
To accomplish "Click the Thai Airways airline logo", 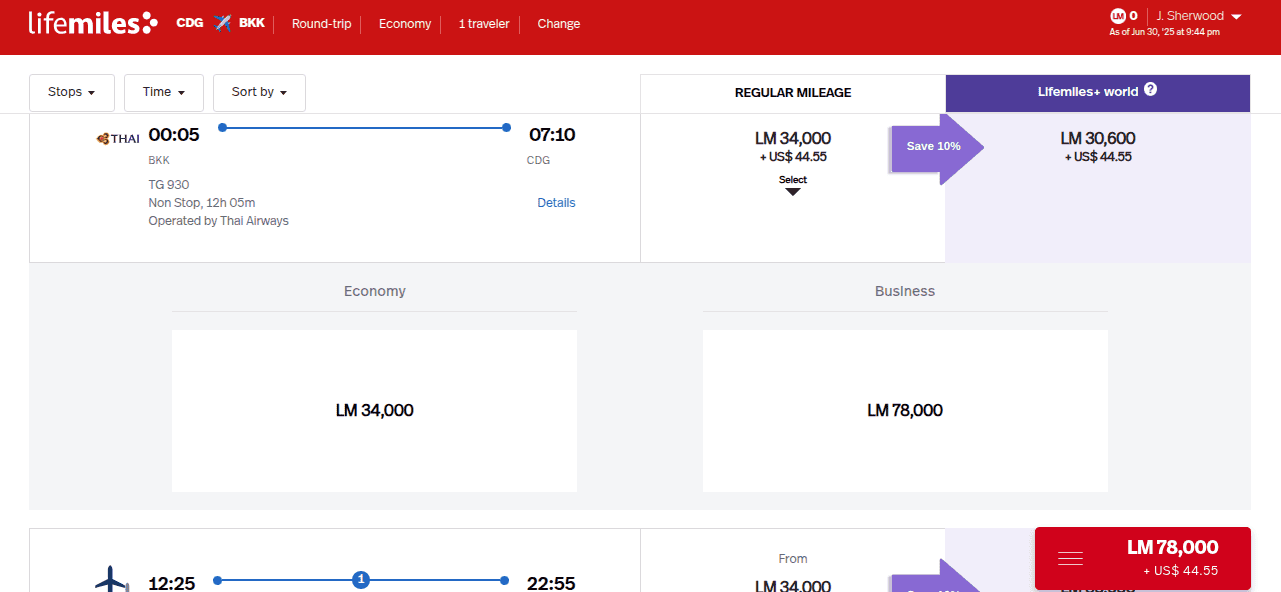I will [117, 138].
